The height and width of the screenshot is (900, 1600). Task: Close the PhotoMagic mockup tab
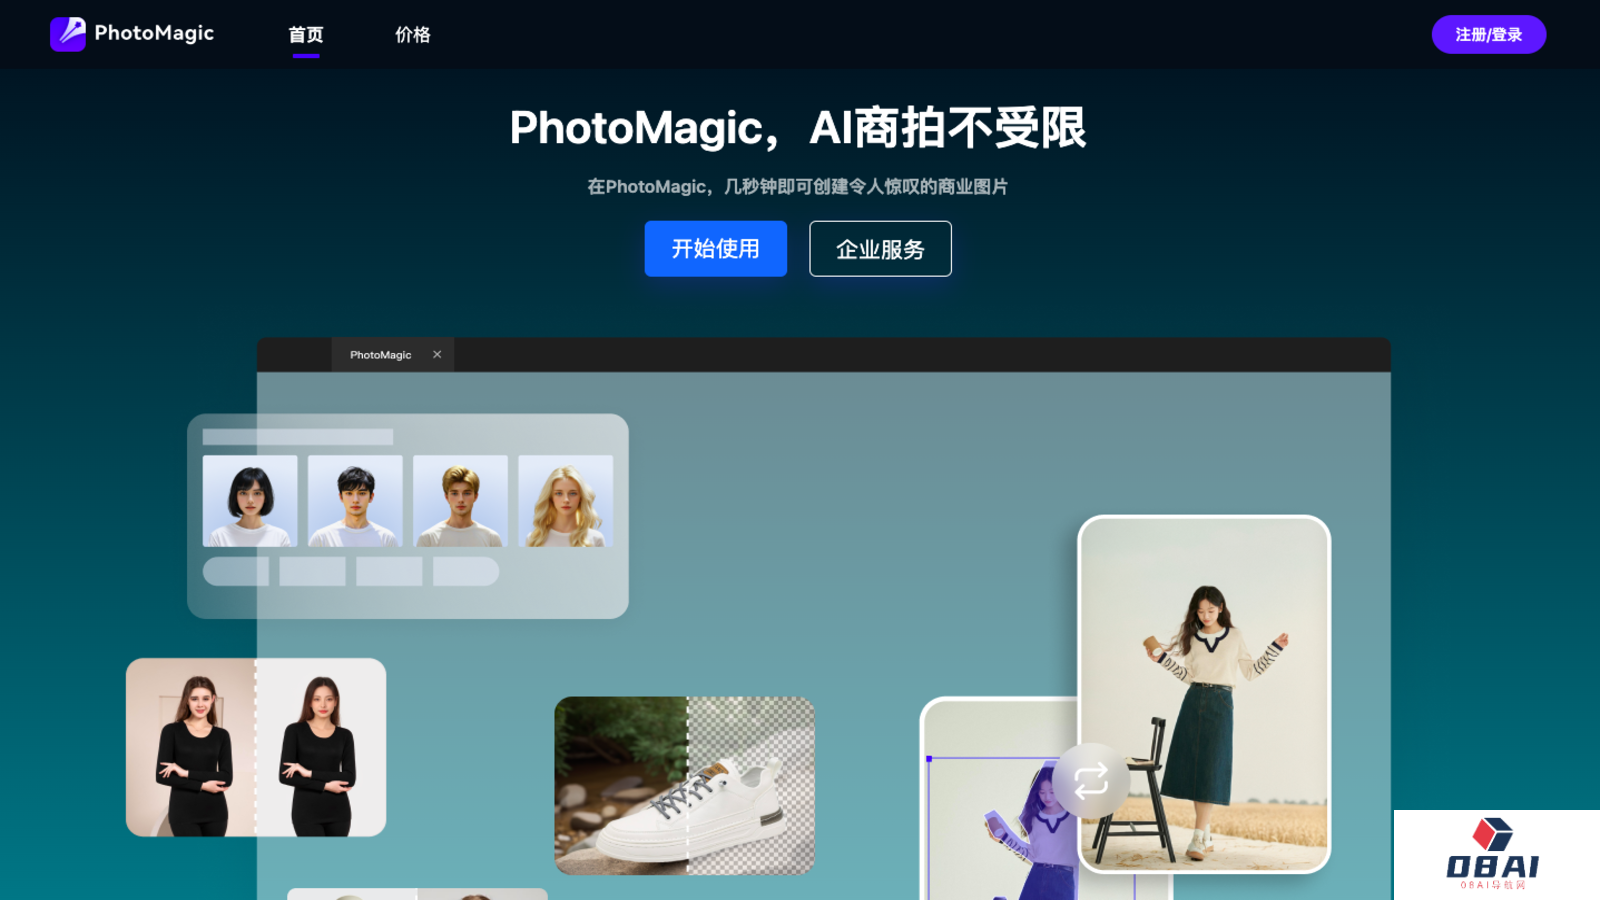coord(437,355)
